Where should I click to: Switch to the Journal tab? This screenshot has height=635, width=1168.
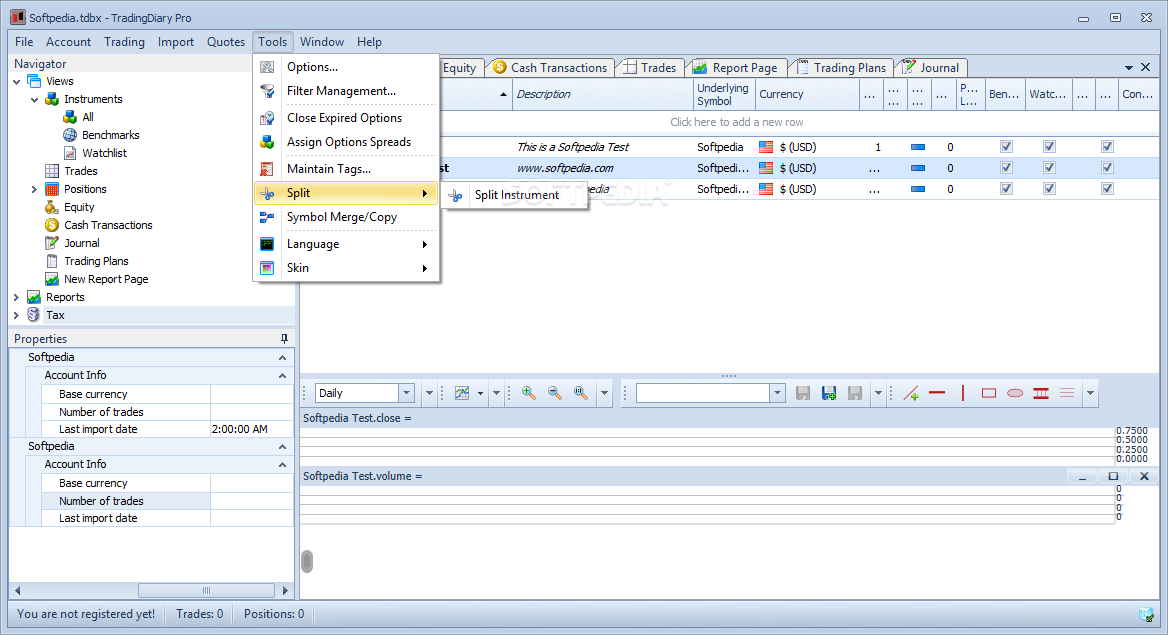931,68
